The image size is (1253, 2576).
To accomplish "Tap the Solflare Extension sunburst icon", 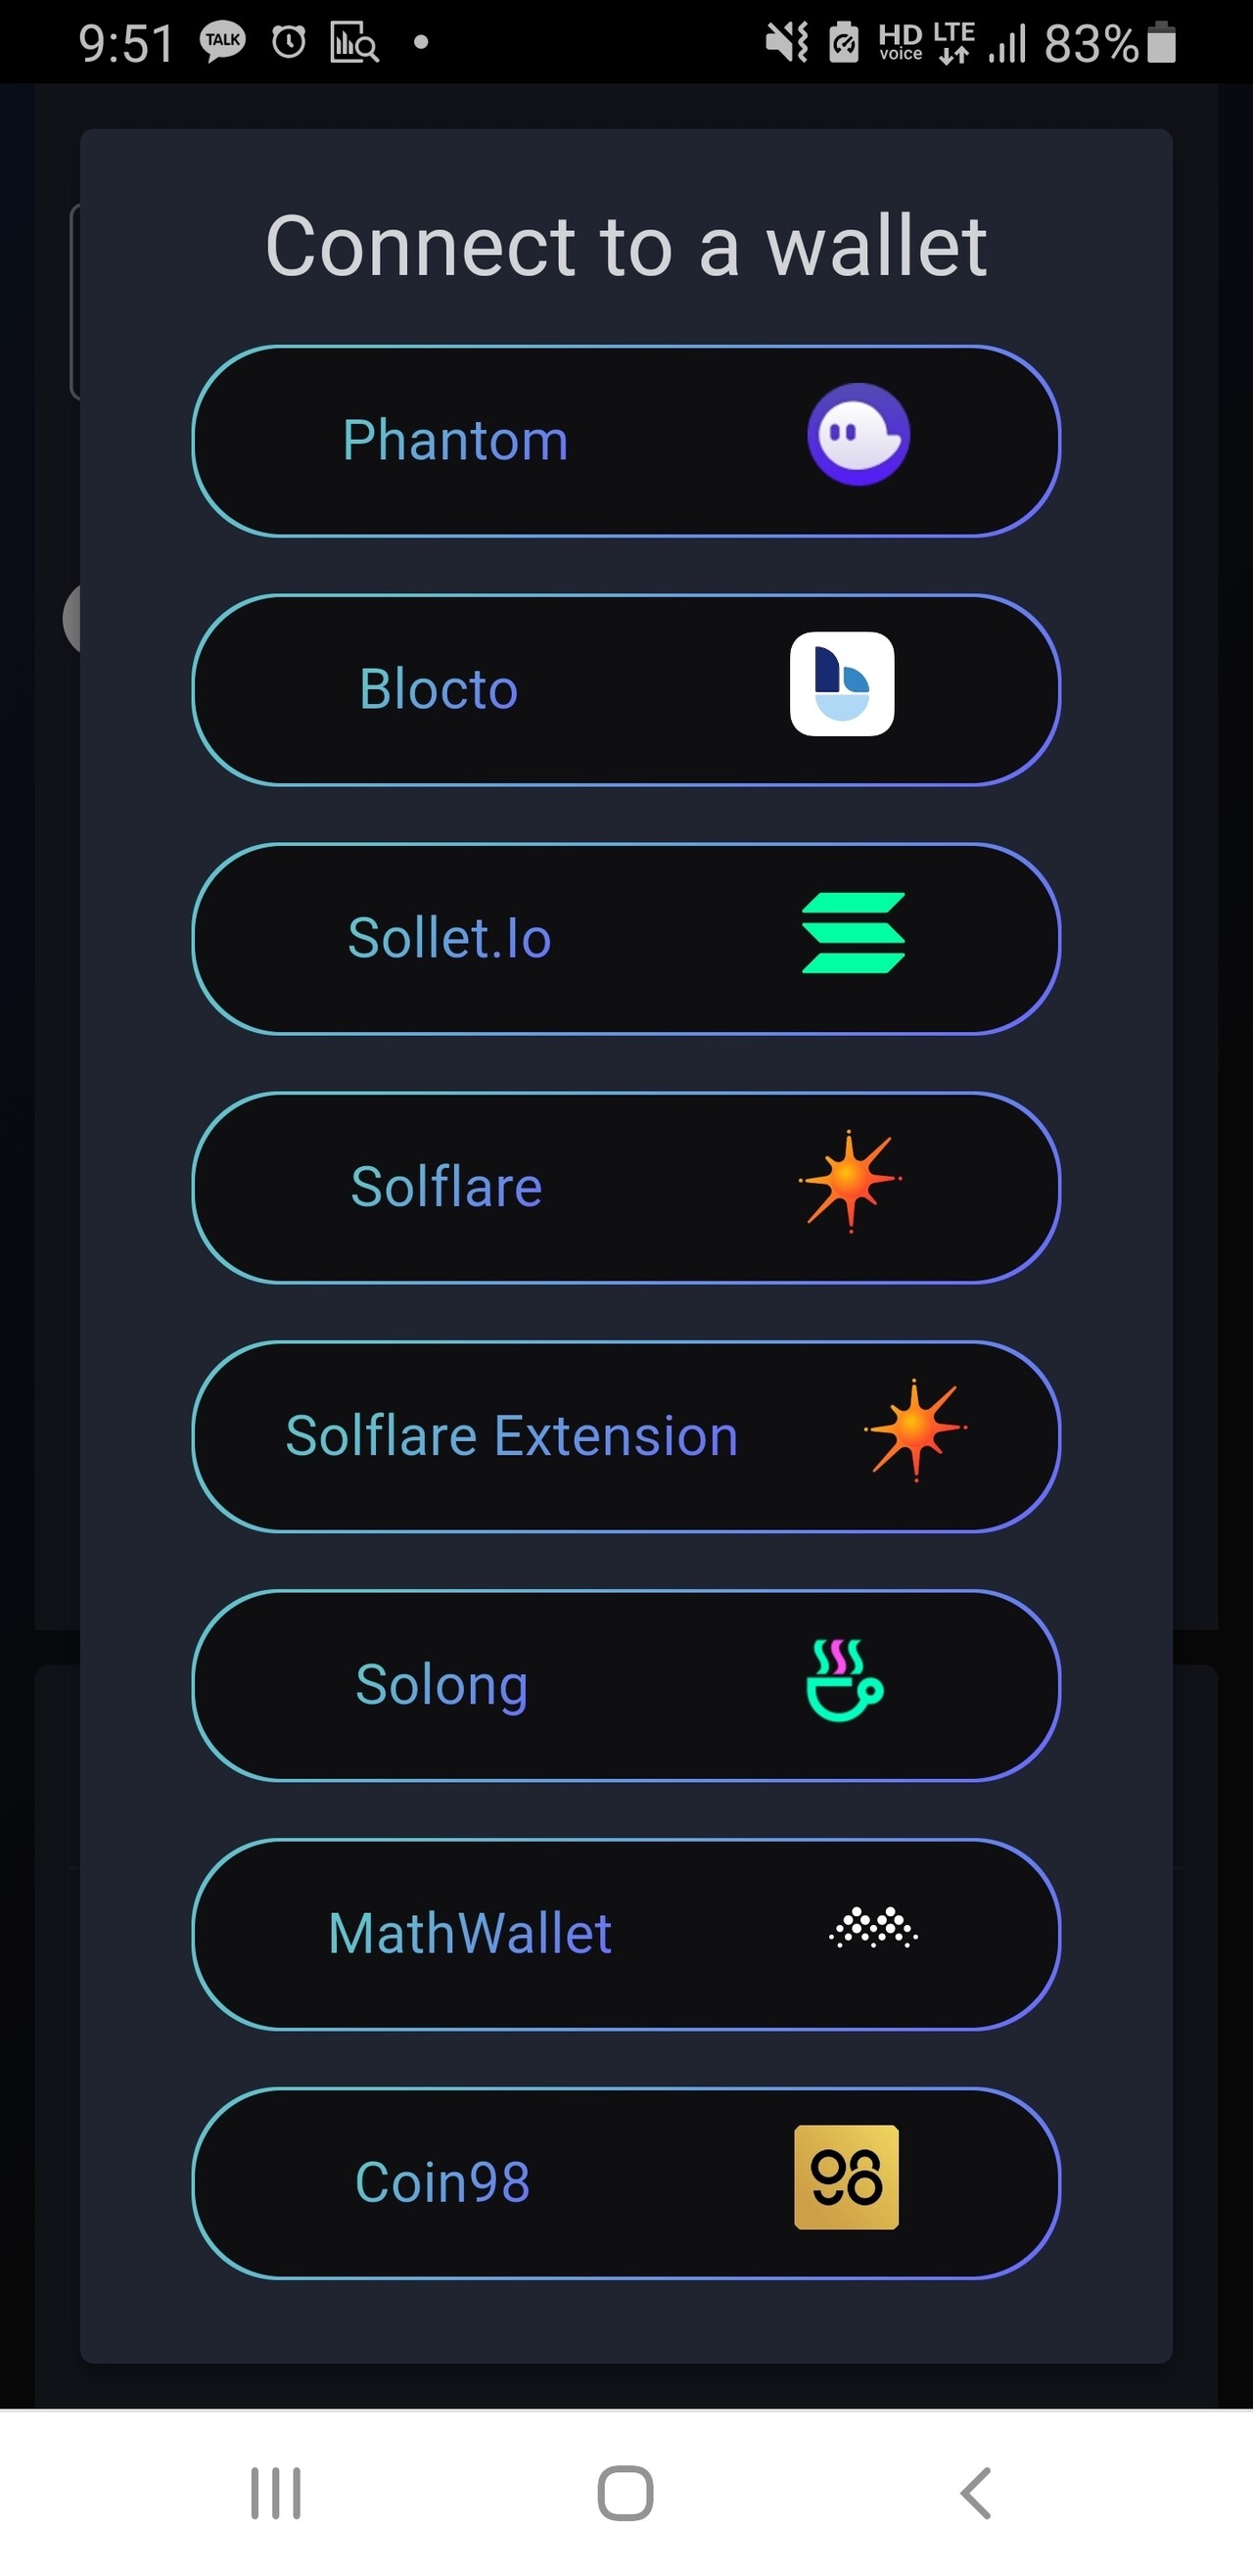I will tap(915, 1430).
